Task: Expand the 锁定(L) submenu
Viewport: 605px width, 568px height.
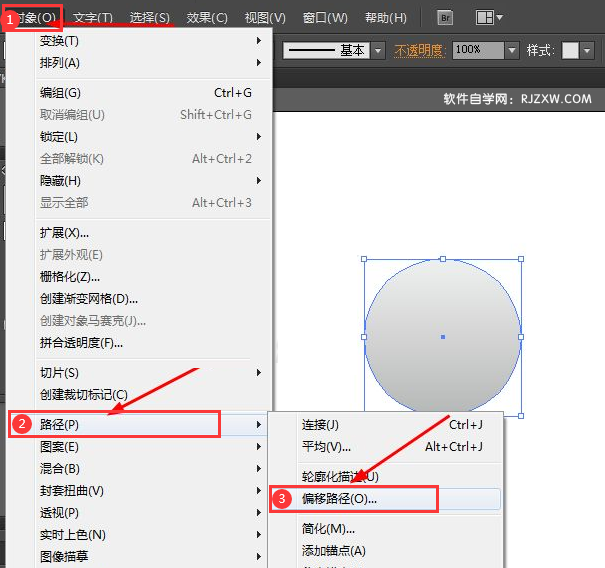Action: (152, 137)
